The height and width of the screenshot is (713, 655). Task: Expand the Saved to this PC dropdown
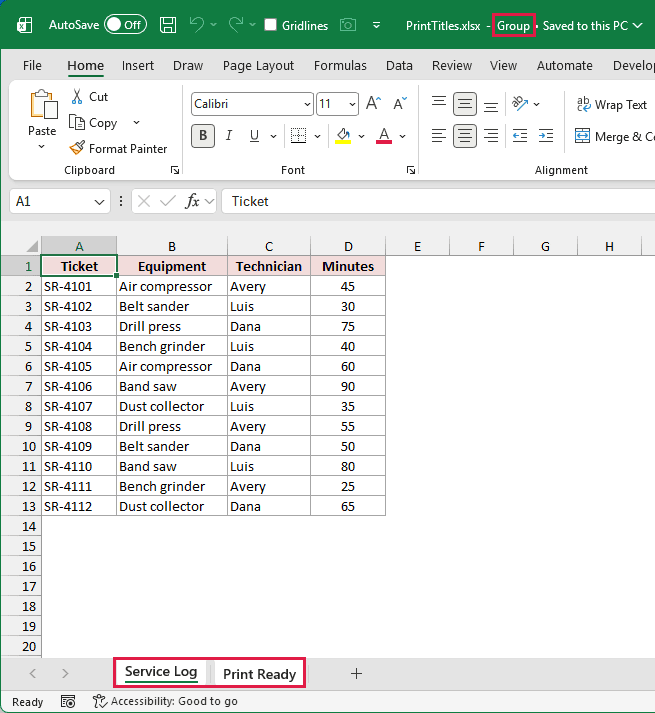(x=638, y=25)
